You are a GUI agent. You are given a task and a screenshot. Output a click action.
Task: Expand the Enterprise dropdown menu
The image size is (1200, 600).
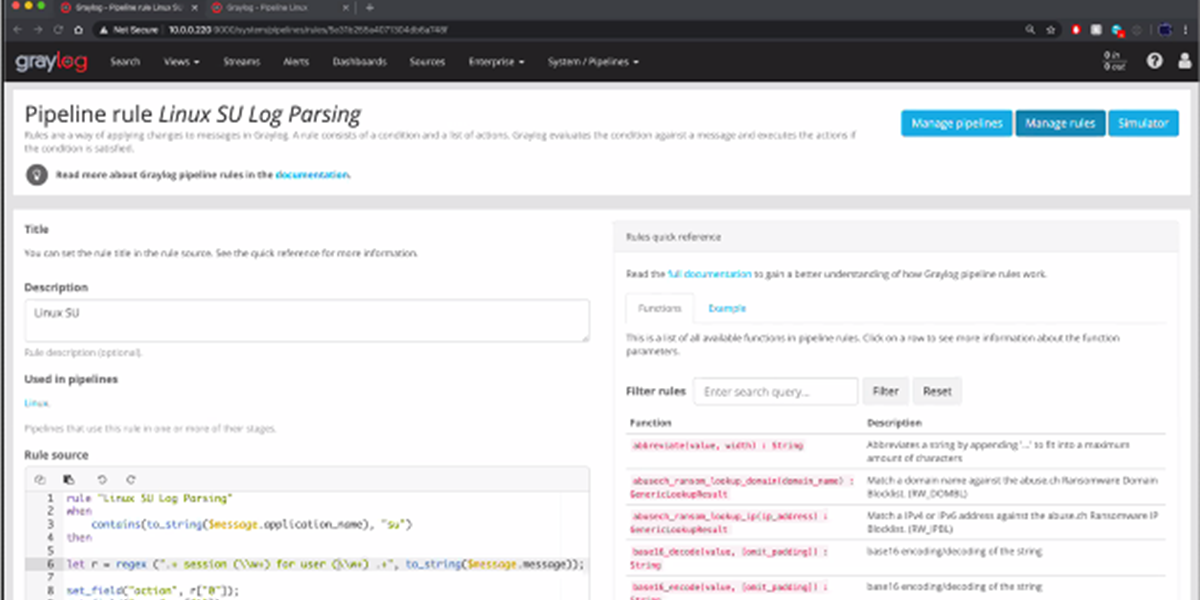point(496,62)
